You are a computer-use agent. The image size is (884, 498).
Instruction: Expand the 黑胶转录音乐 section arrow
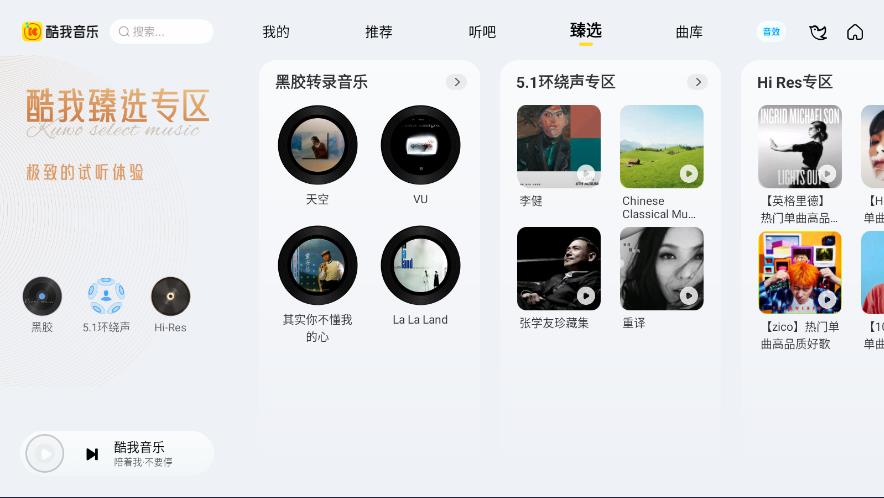click(457, 82)
